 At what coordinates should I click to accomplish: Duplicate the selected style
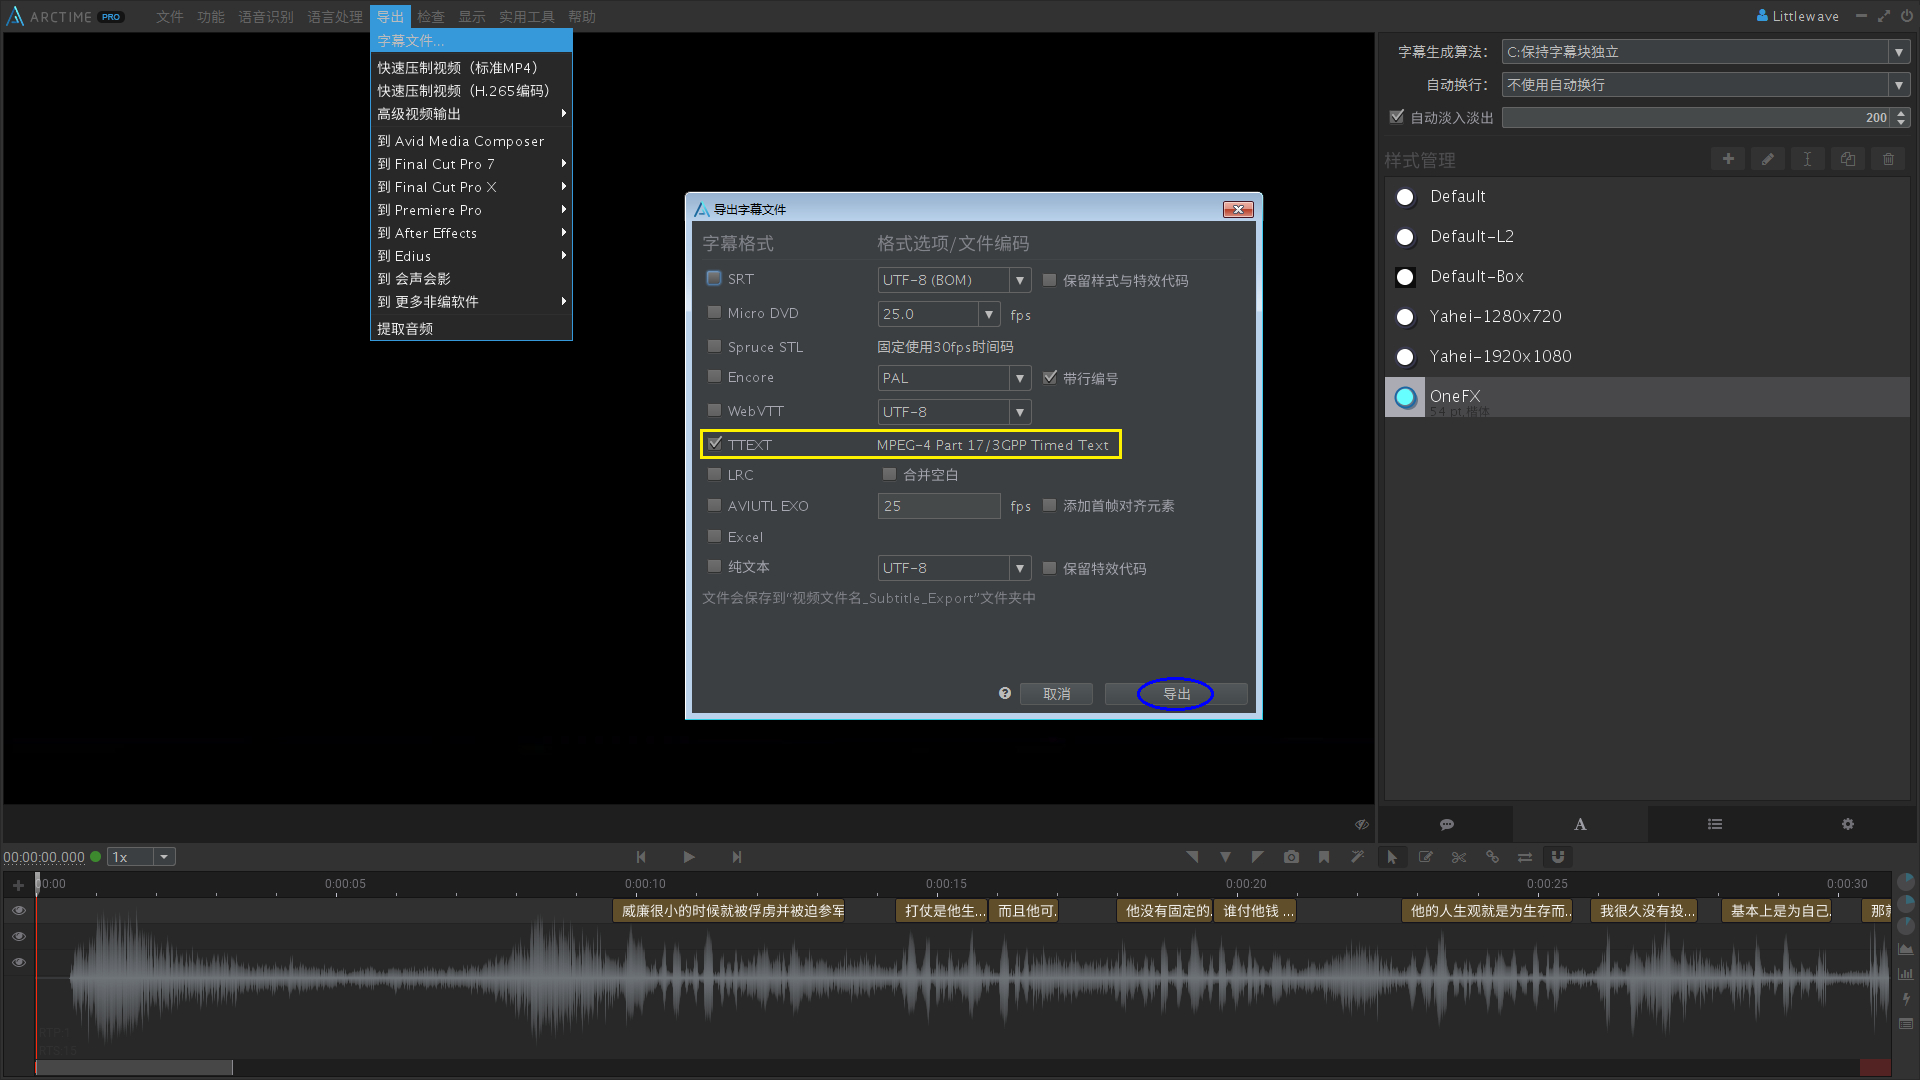(1847, 159)
